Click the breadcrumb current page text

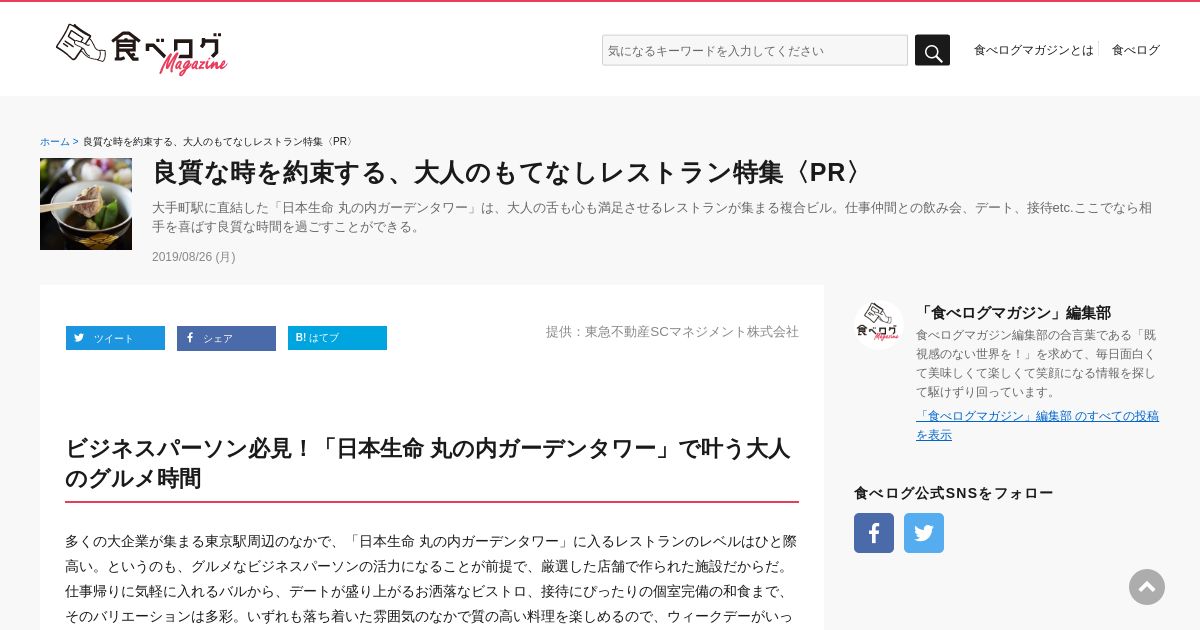[x=218, y=142]
